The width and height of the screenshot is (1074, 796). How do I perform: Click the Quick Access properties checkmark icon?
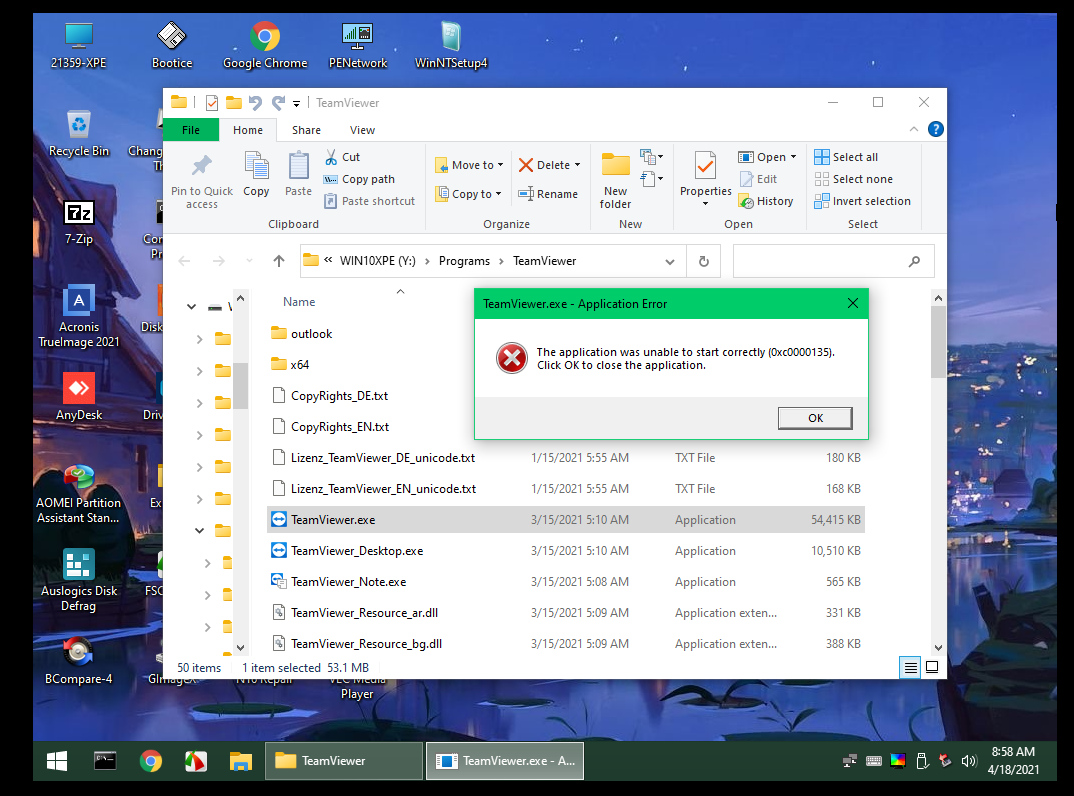[212, 103]
